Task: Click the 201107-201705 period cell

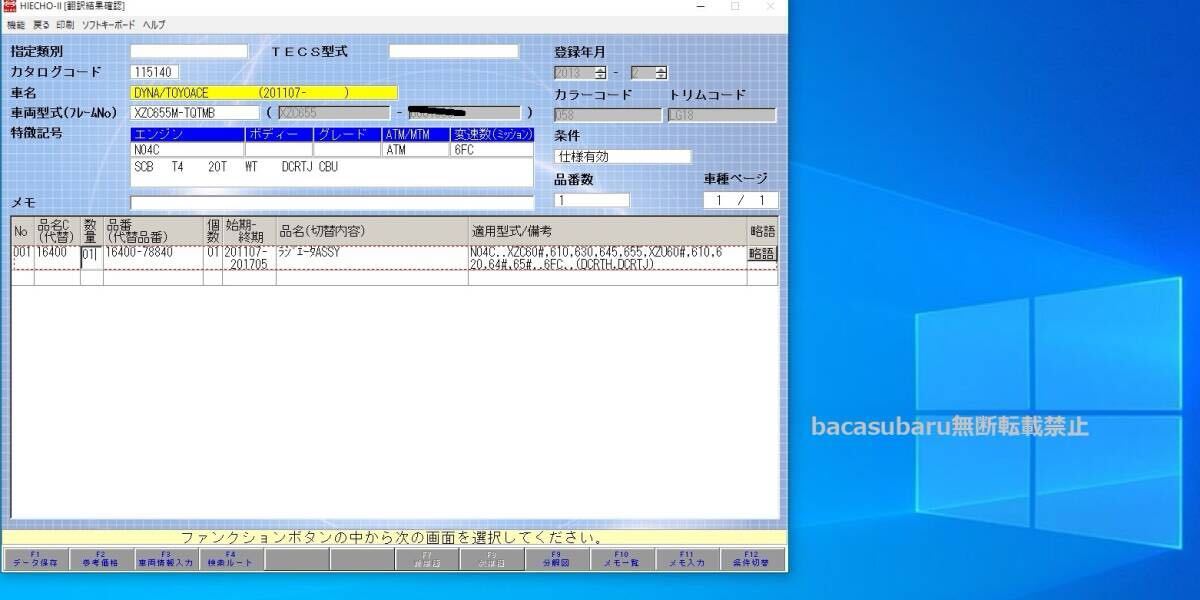Action: tap(248, 258)
